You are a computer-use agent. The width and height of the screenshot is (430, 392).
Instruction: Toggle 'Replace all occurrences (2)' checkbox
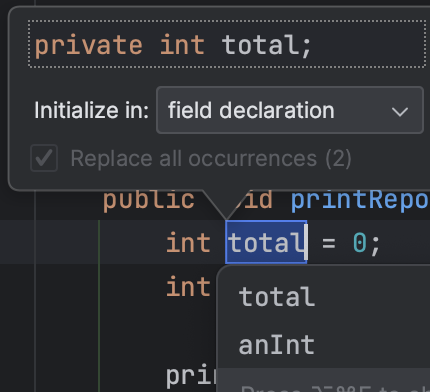pyautogui.click(x=44, y=158)
